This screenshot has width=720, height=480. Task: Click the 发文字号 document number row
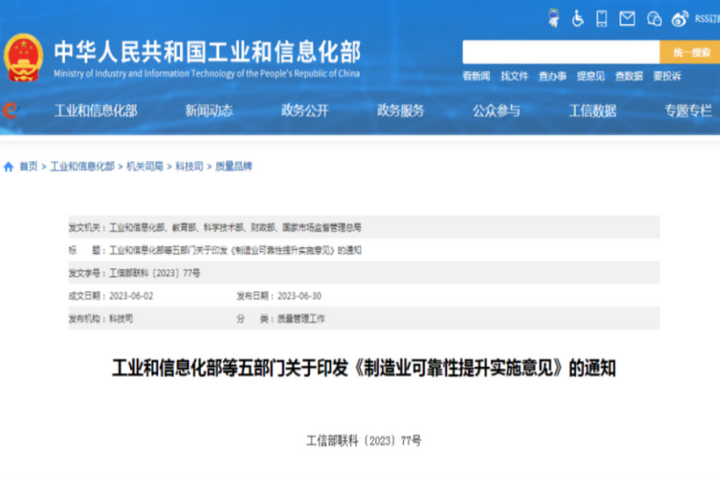364,273
